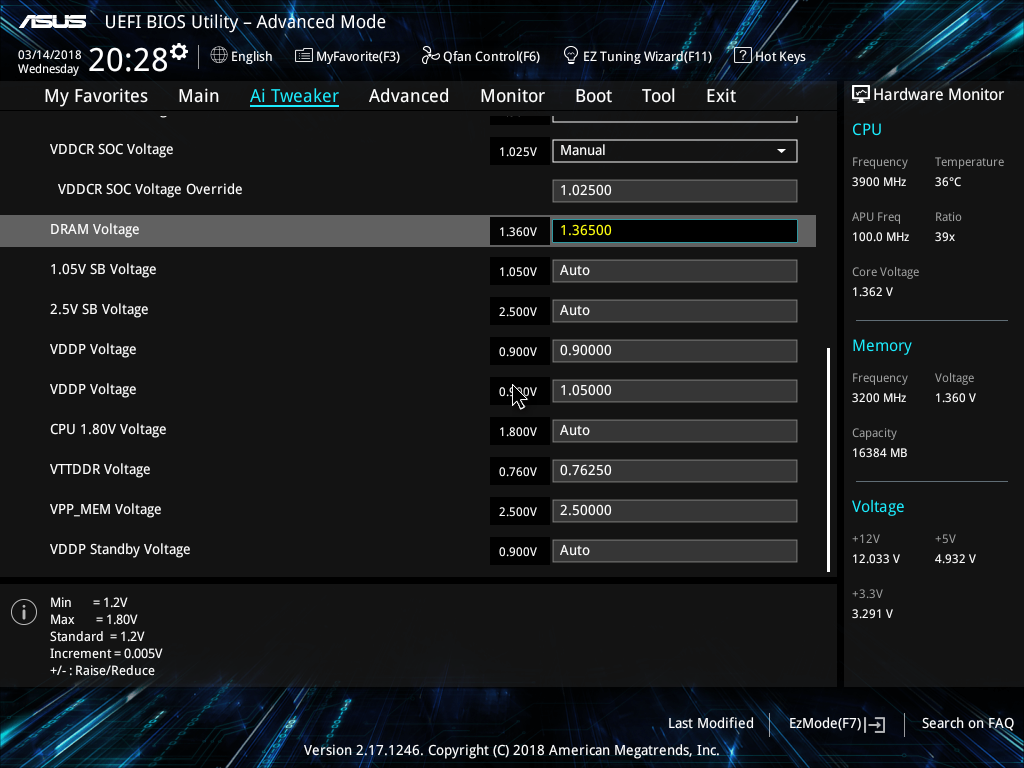The image size is (1024, 768).
Task: Click the +12V reading 12.033 V
Action: [x=876, y=559]
